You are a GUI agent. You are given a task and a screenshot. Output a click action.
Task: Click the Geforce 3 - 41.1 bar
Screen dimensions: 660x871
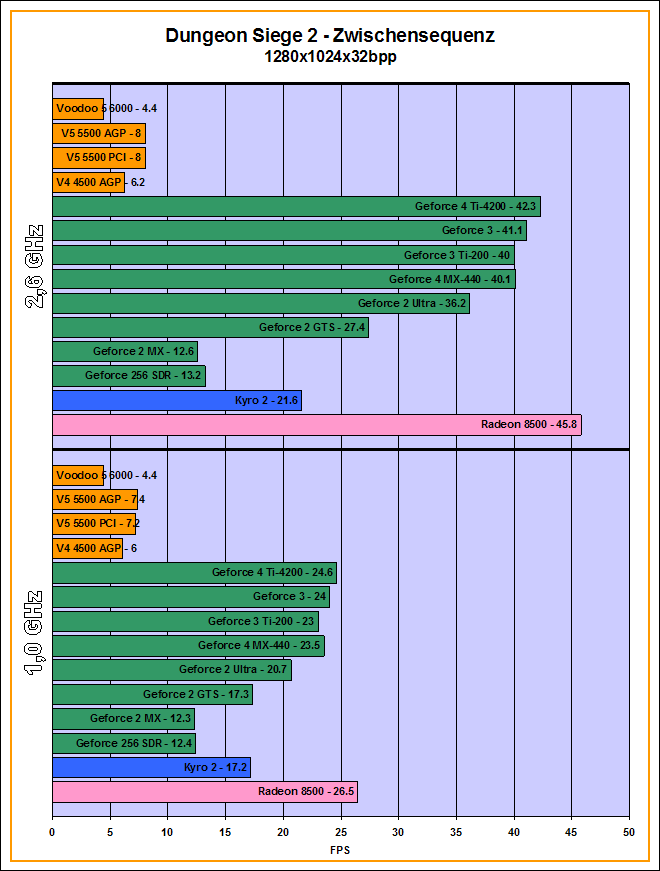click(x=289, y=231)
